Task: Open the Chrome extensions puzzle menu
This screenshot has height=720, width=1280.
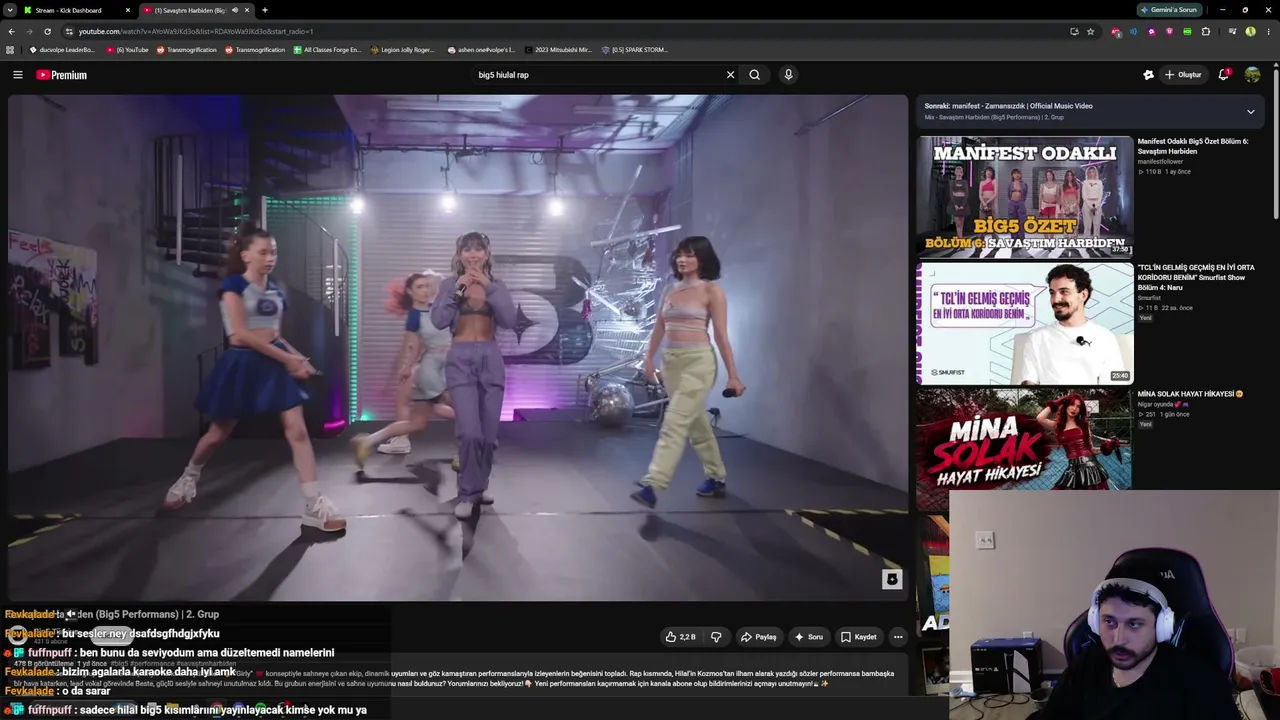Action: coord(1206,31)
